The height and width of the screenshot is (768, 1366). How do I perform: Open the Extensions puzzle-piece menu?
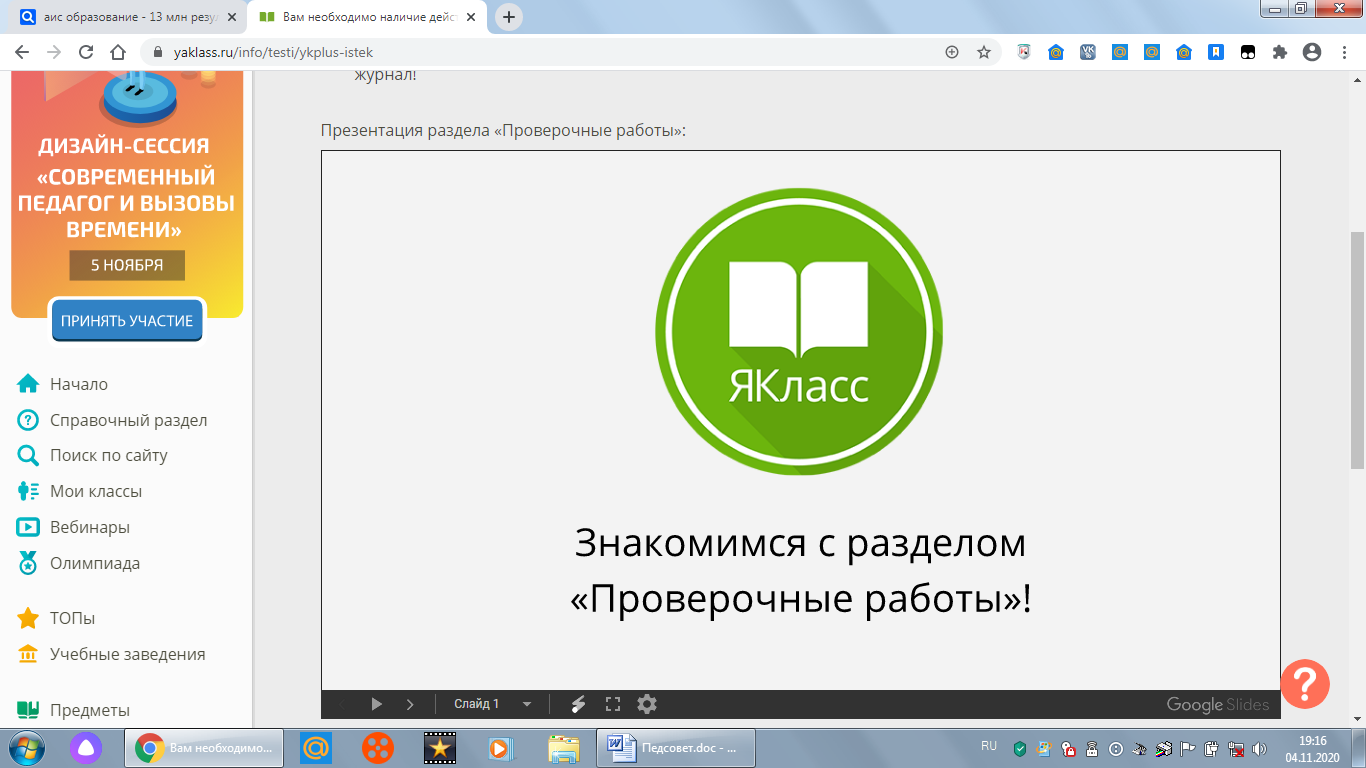tap(1280, 52)
